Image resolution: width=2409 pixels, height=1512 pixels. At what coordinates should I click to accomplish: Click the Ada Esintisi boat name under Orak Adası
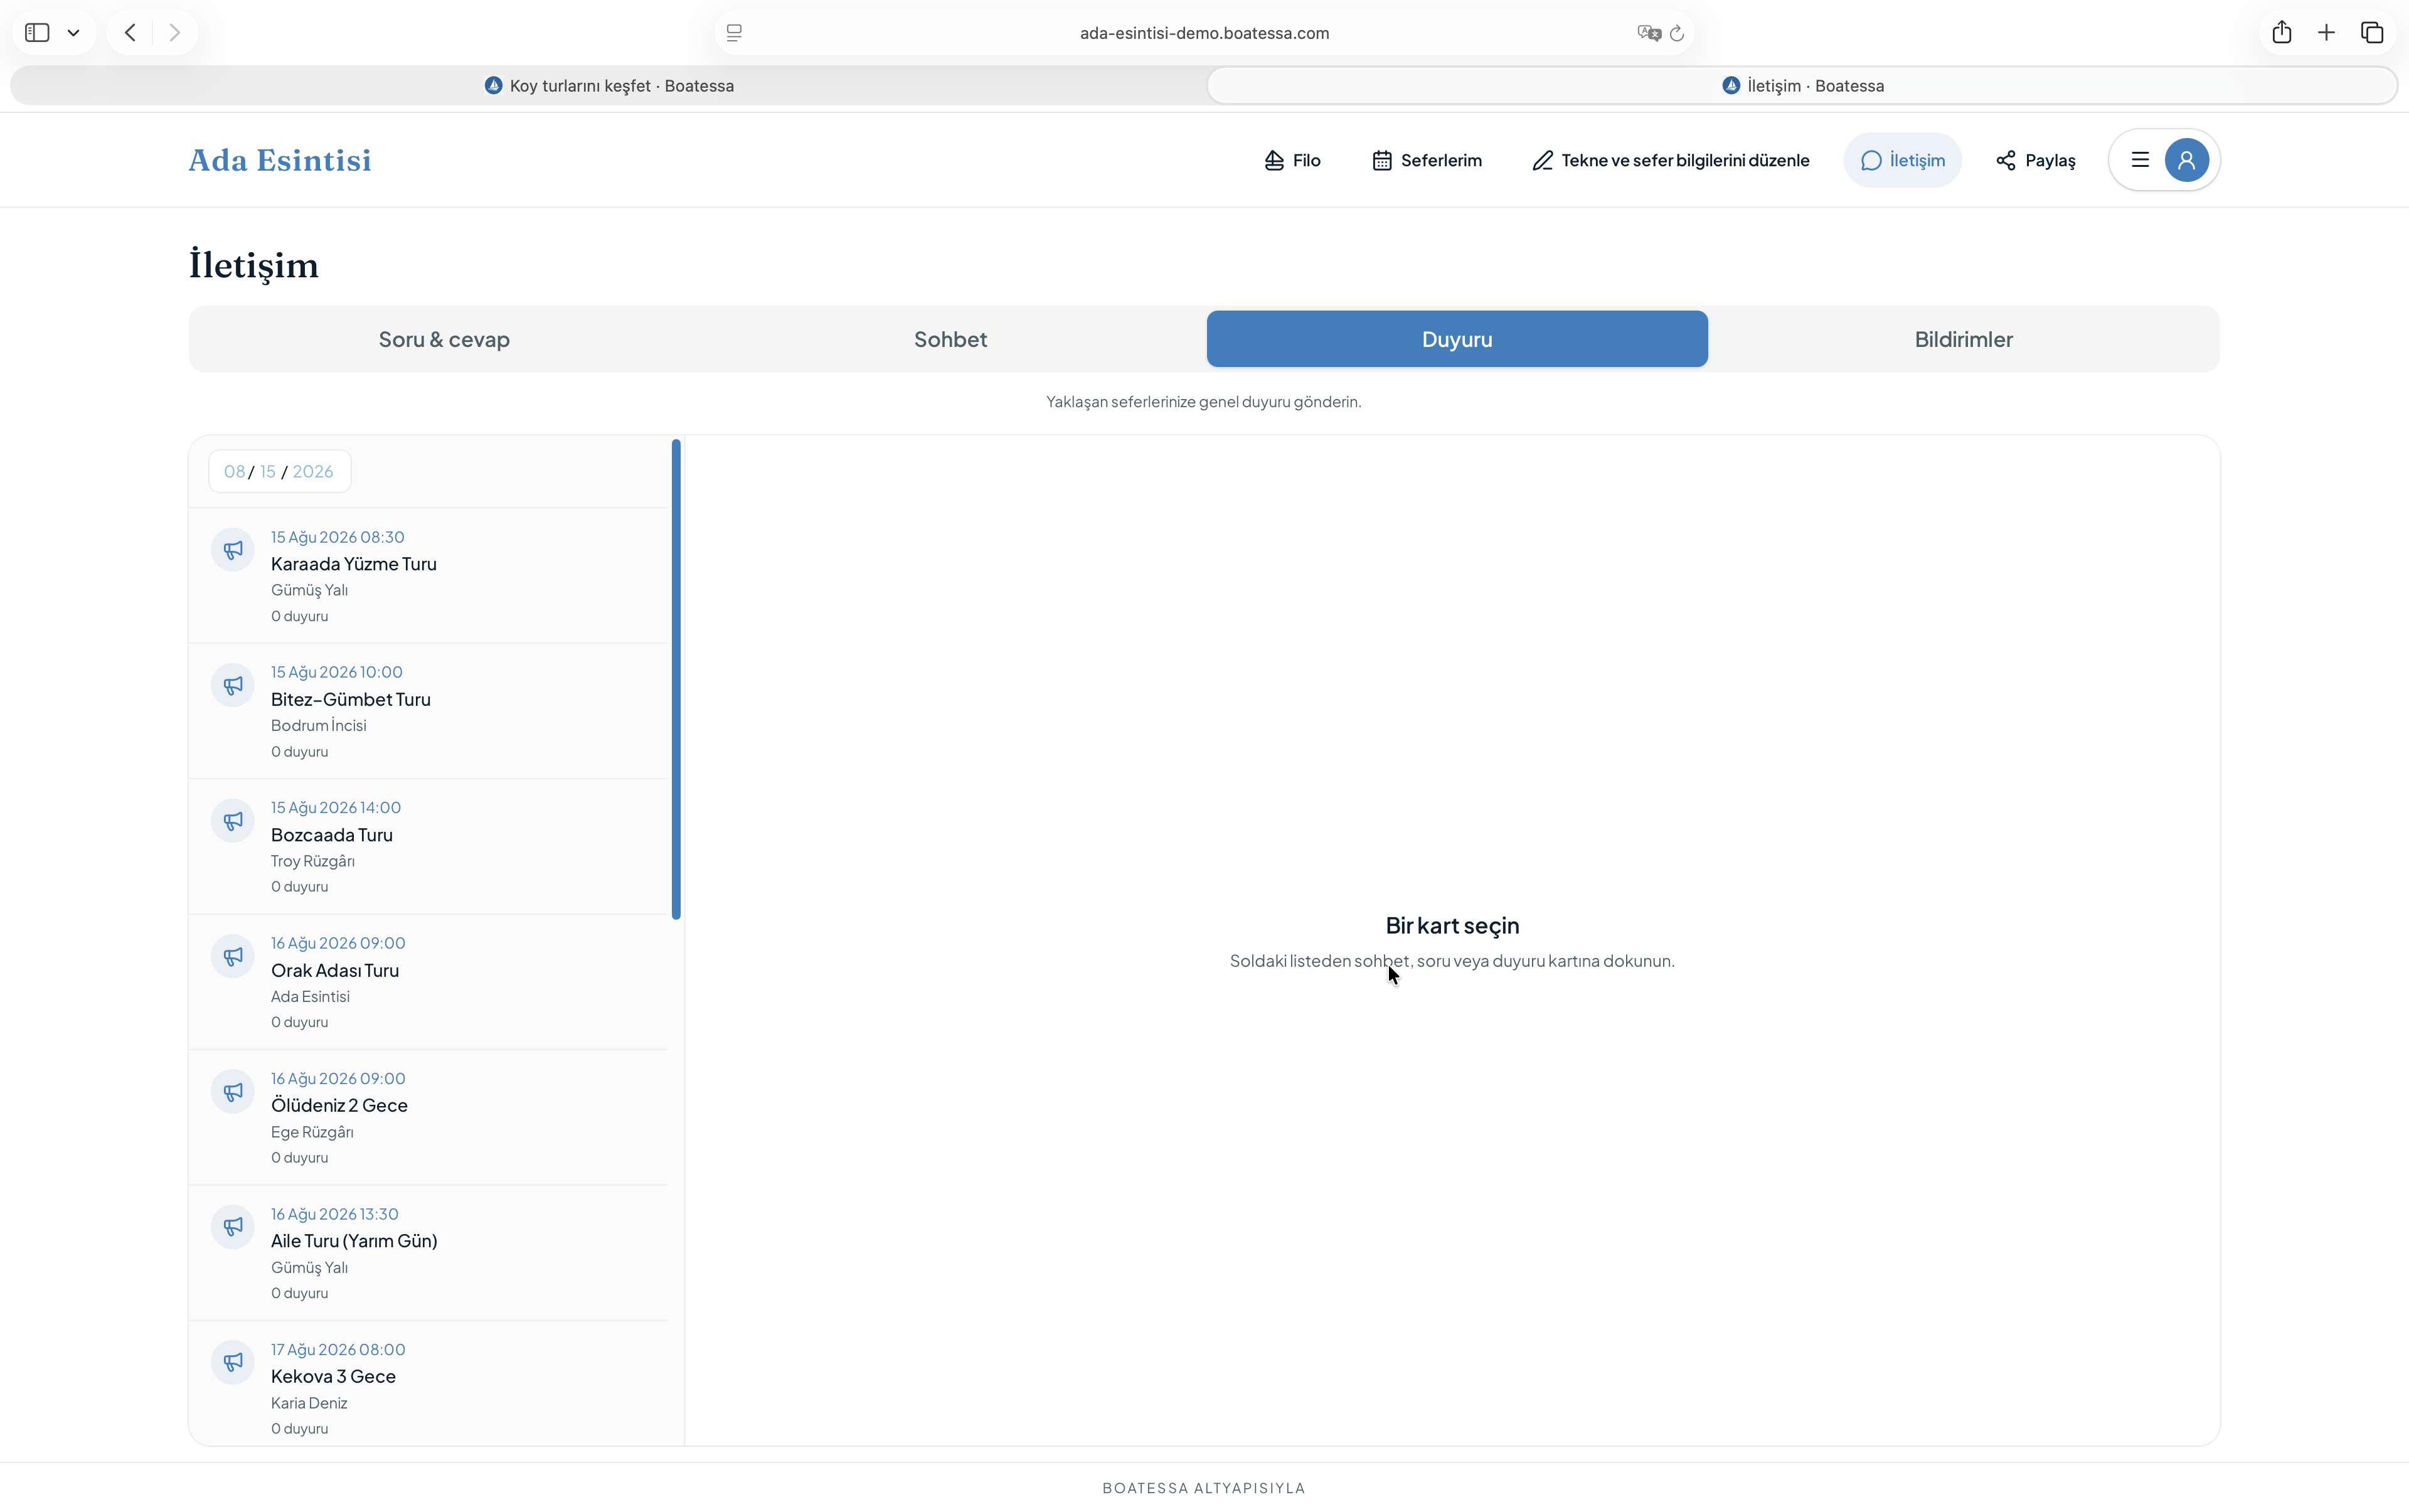click(x=310, y=997)
